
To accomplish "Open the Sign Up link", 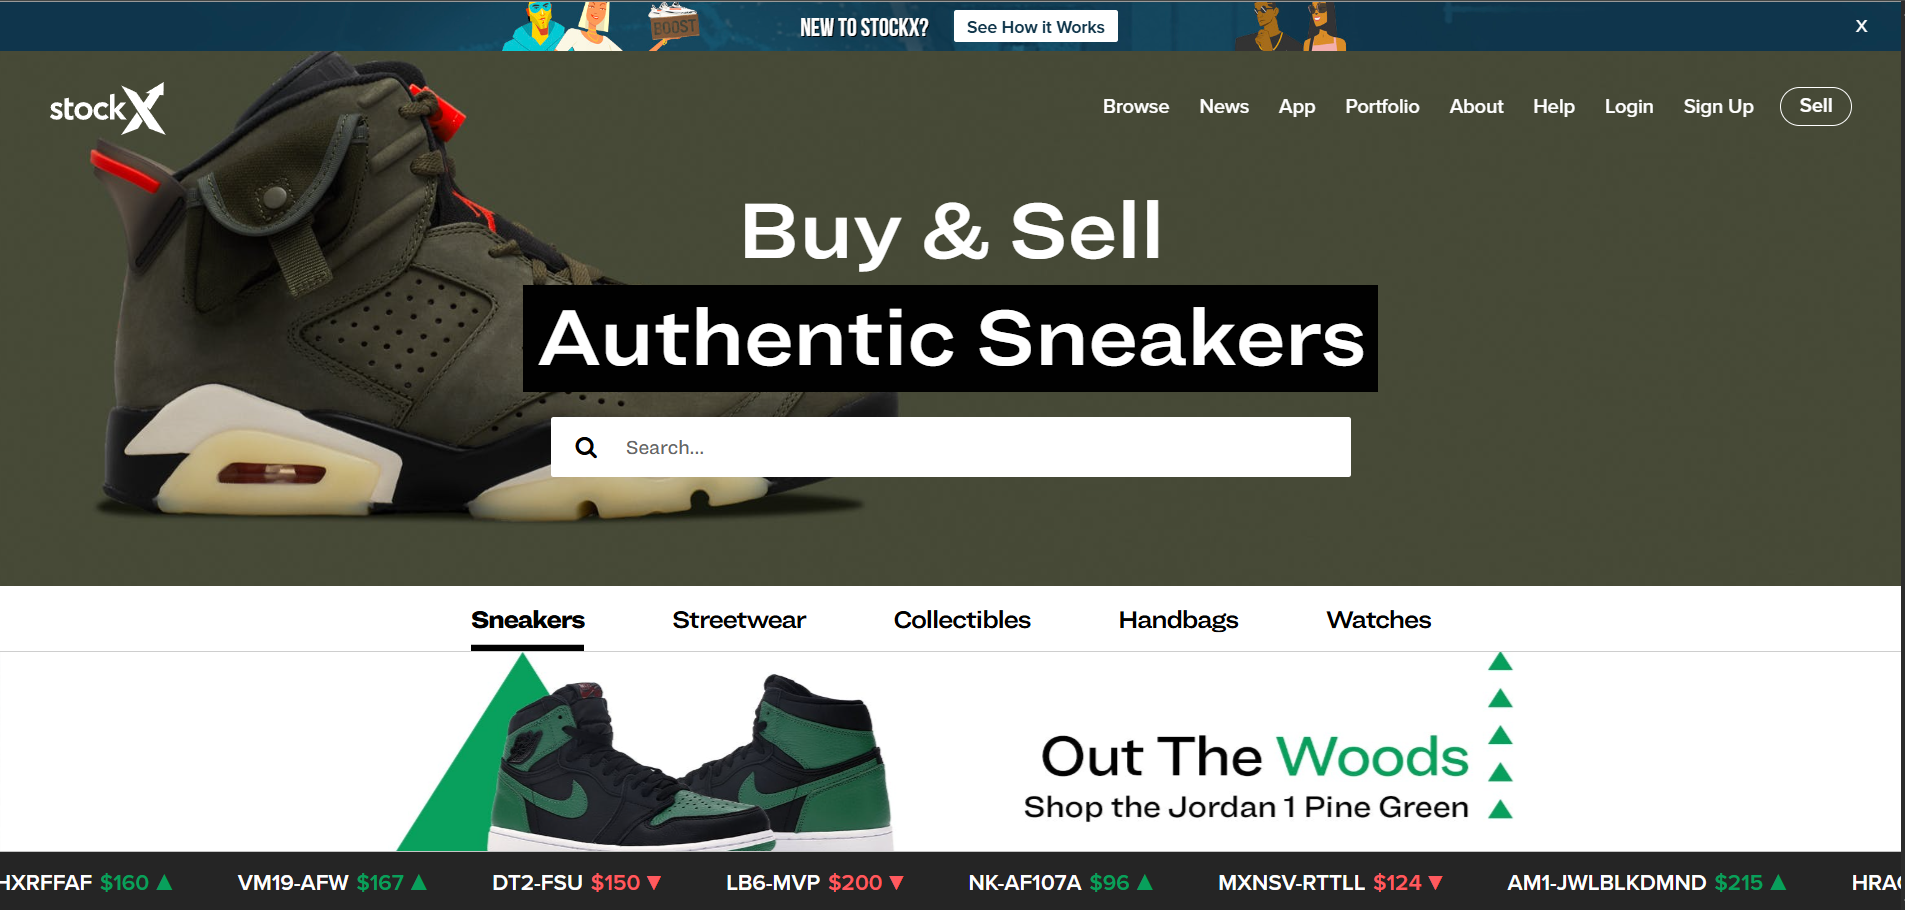I will click(1718, 106).
